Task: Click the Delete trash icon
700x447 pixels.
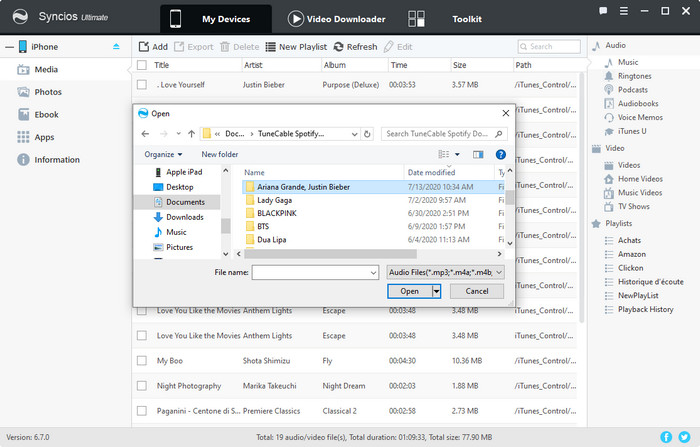Action: pos(225,46)
